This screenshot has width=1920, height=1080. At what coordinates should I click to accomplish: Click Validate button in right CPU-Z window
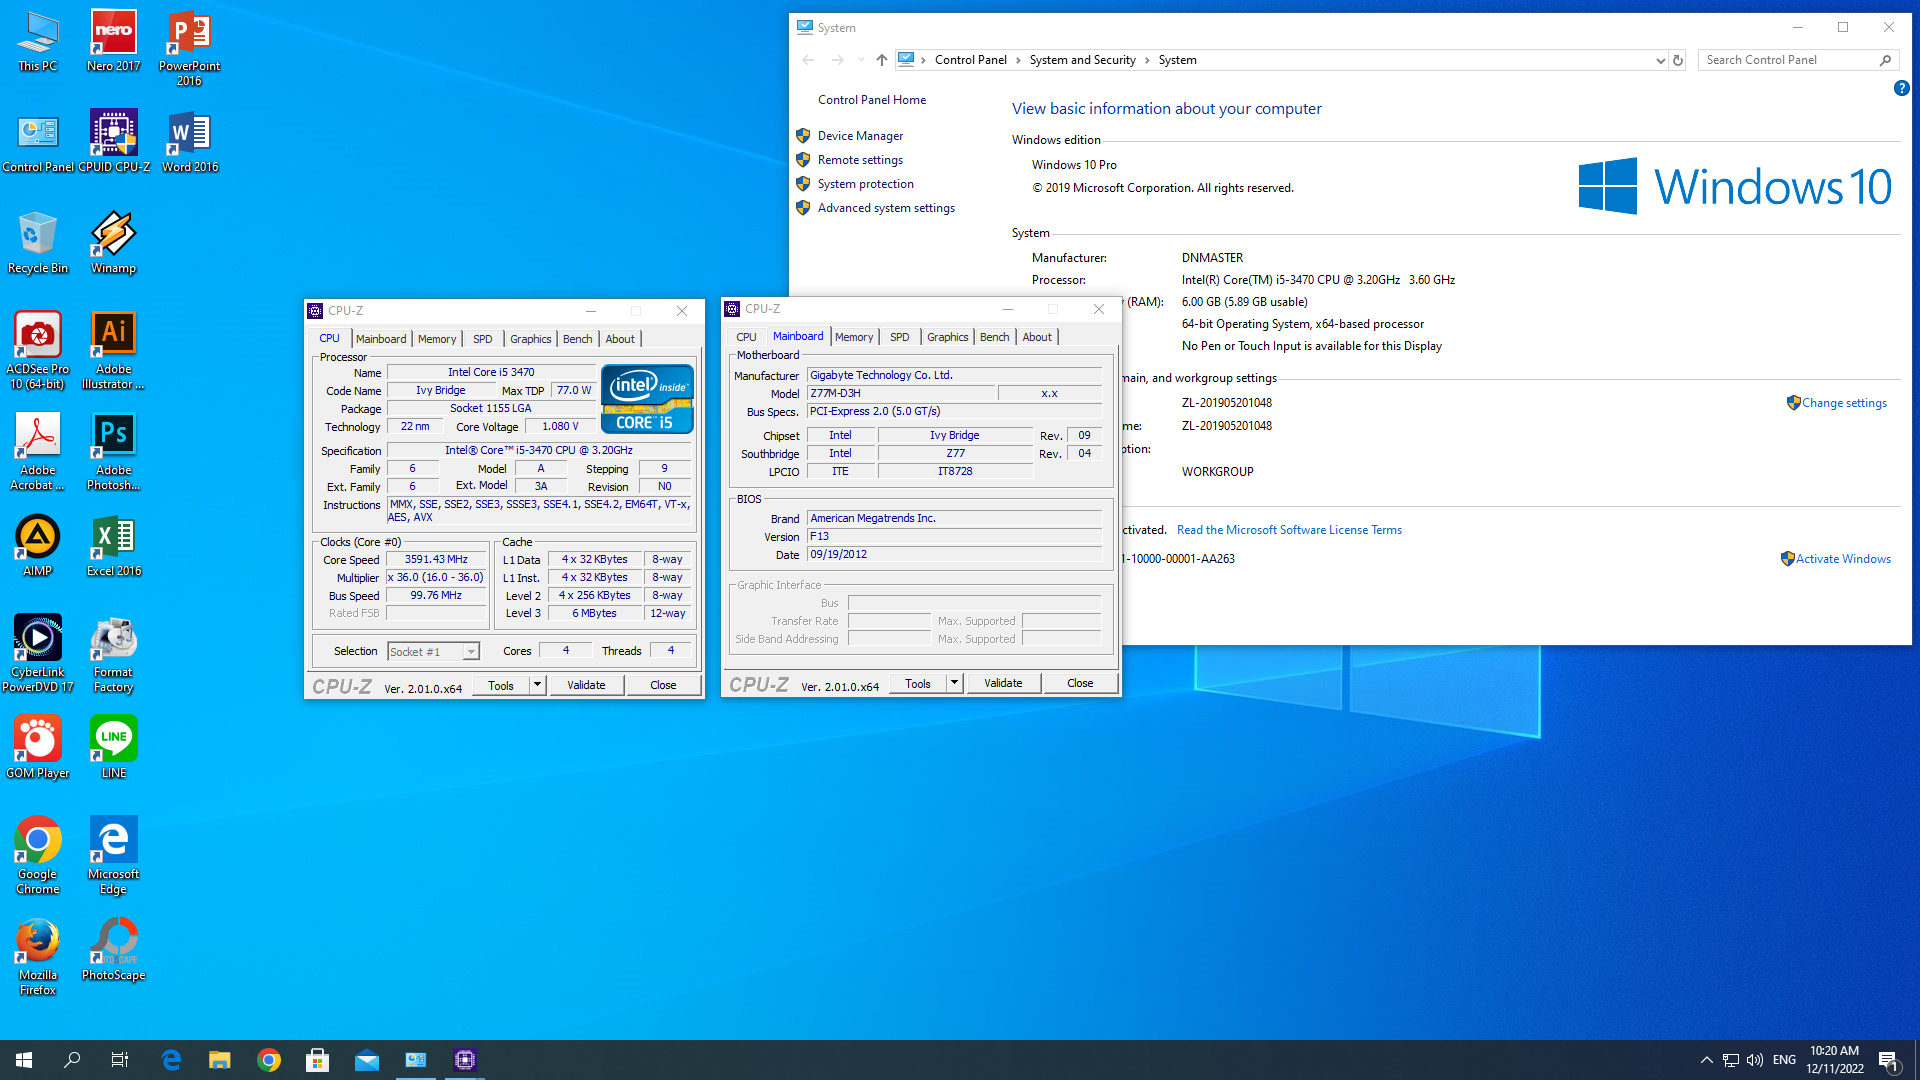(x=1003, y=683)
